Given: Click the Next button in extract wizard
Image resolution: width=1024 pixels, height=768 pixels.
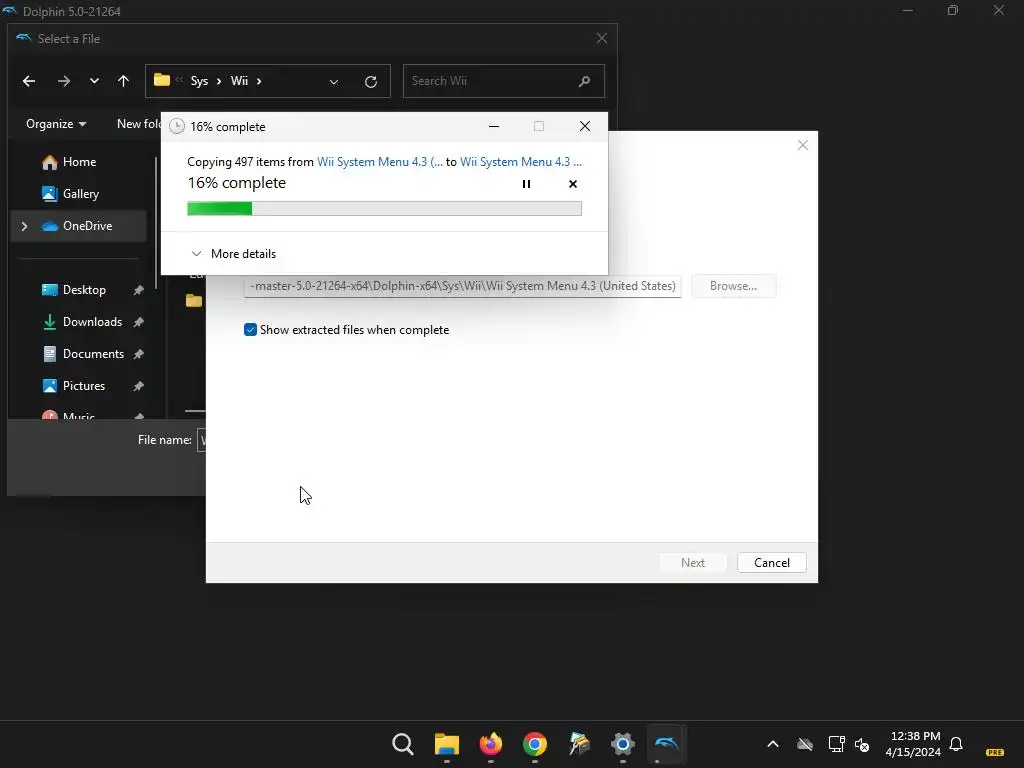Looking at the screenshot, I should click(x=693, y=563).
